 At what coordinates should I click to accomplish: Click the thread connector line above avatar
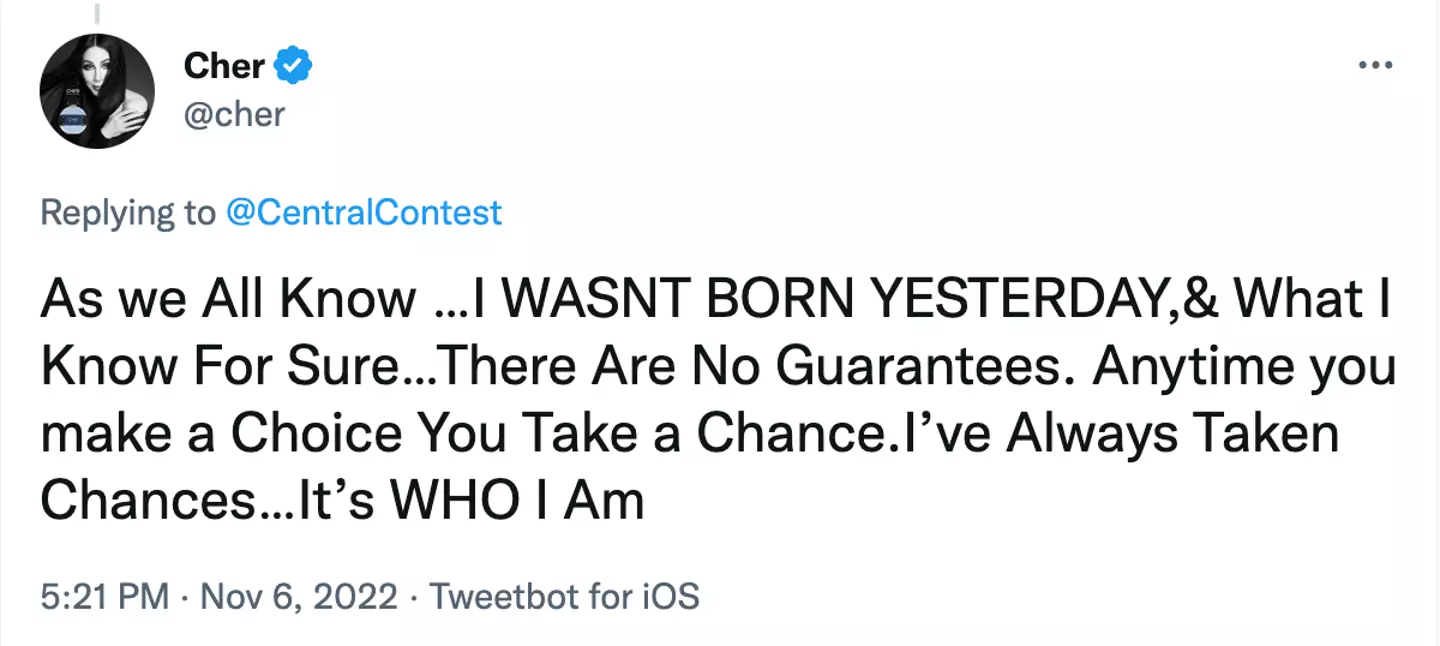97,14
